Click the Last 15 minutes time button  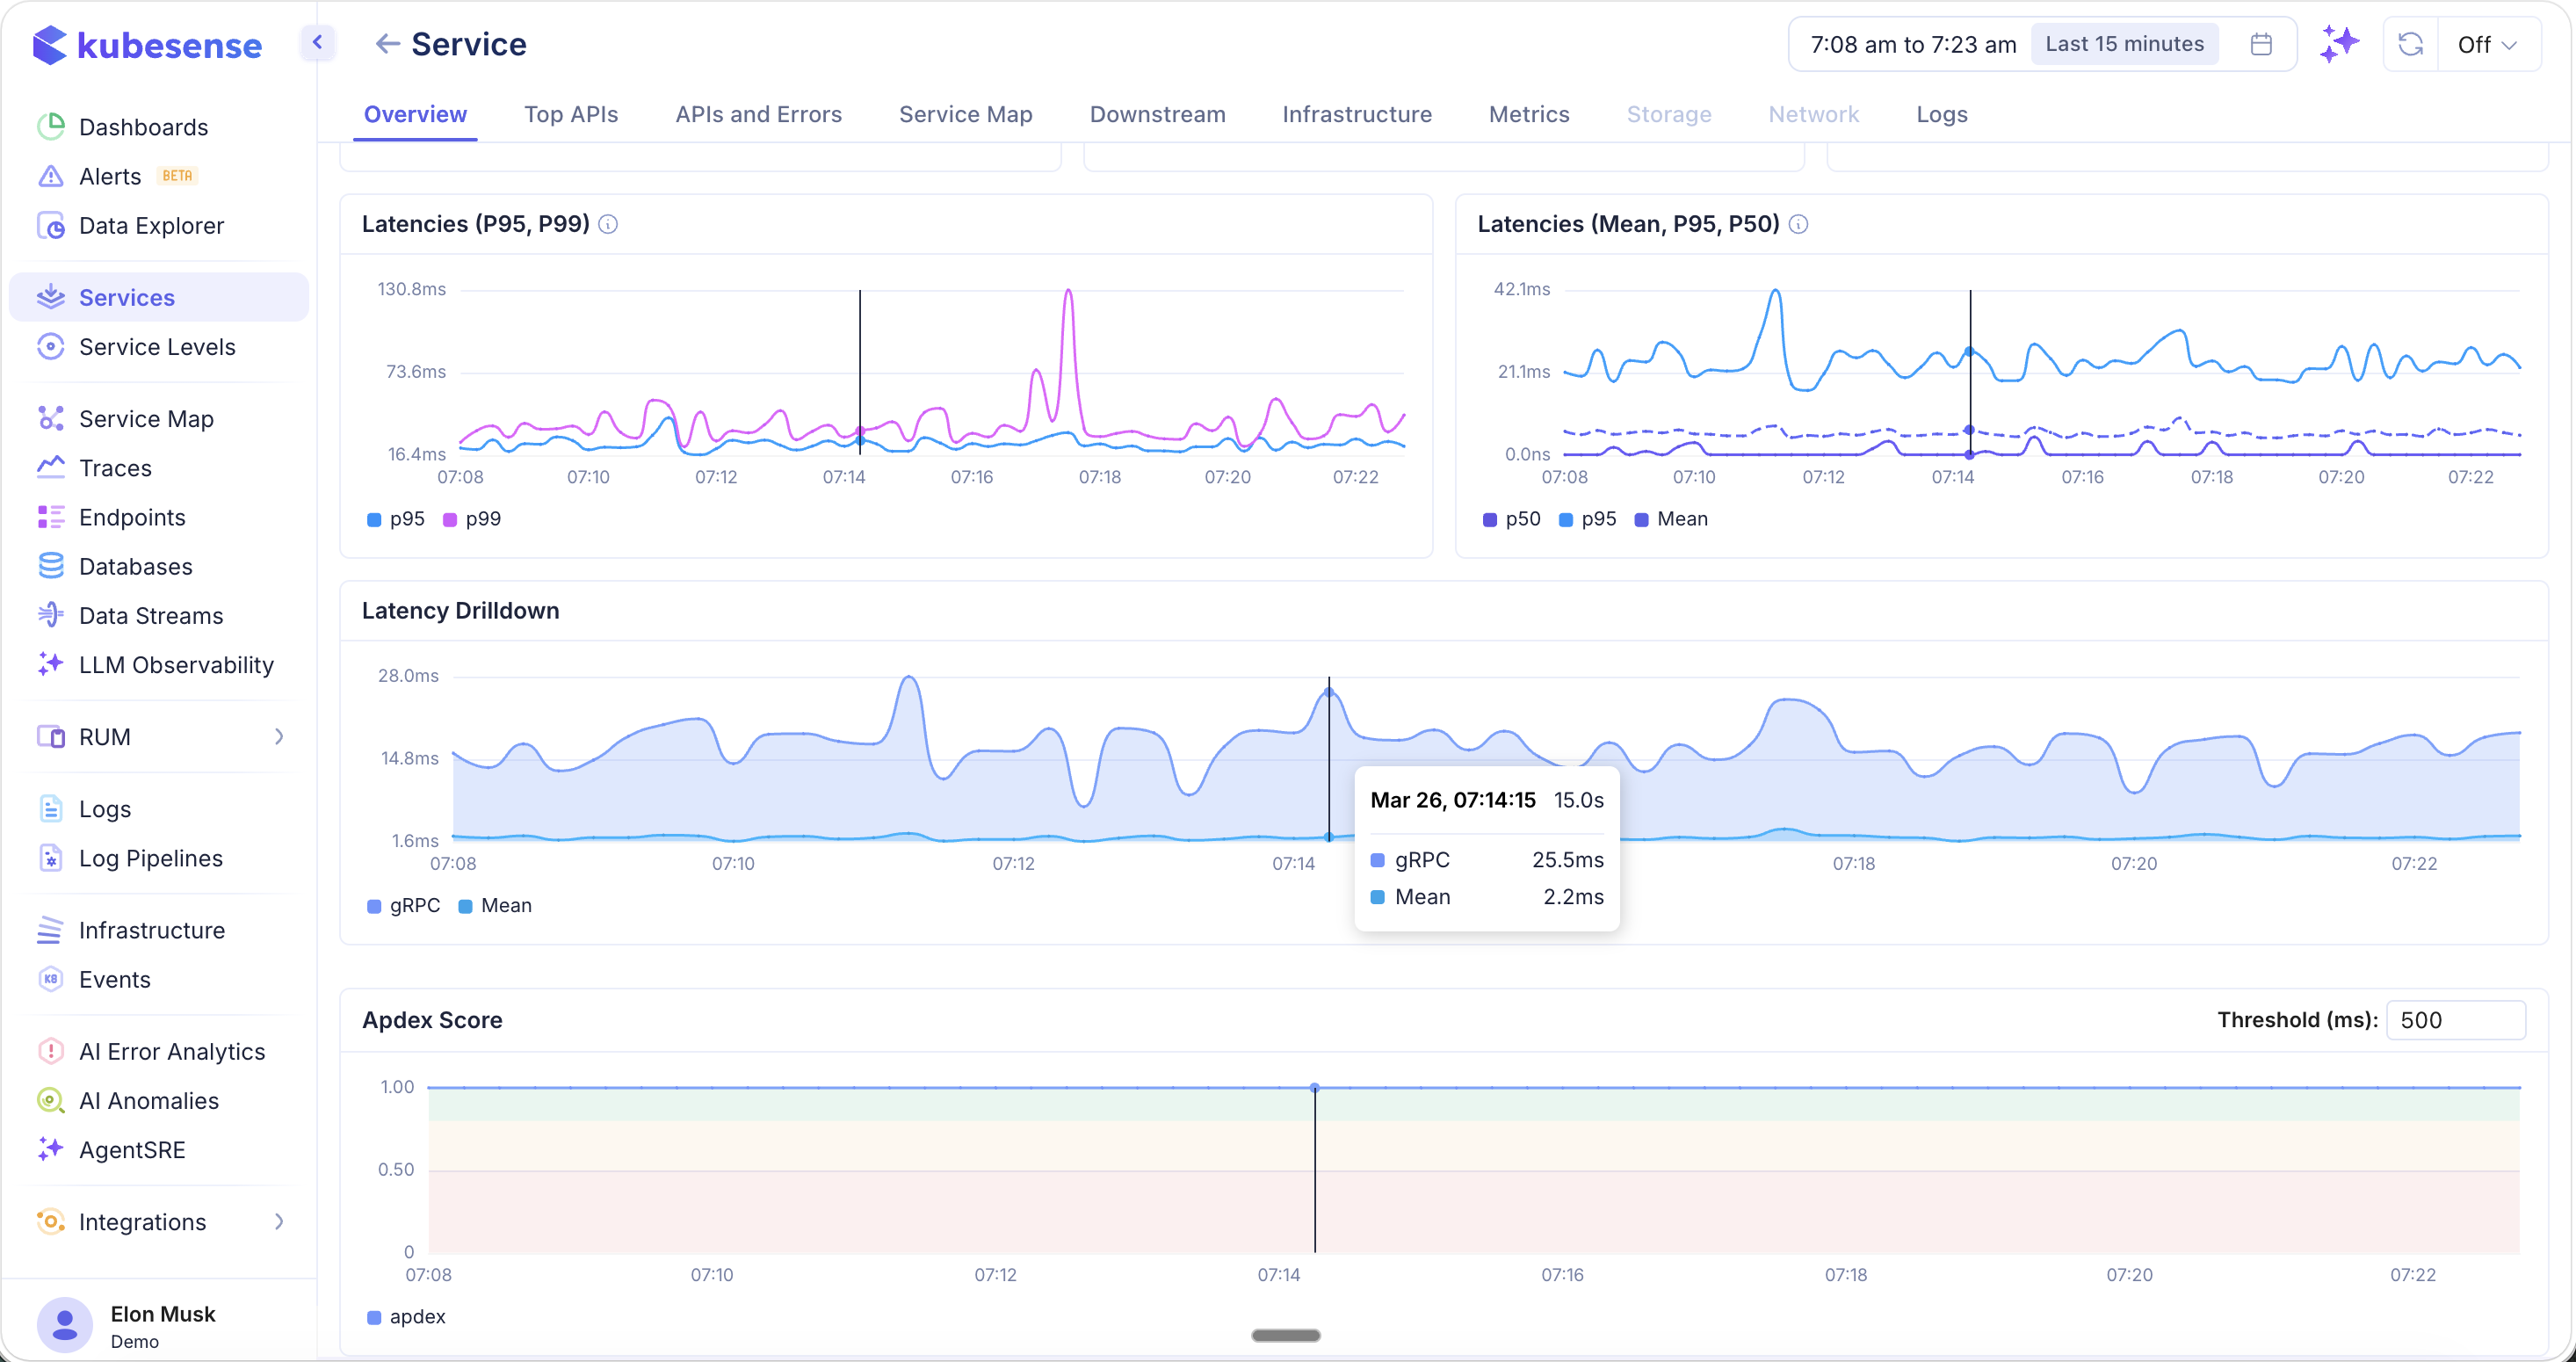(x=2124, y=43)
